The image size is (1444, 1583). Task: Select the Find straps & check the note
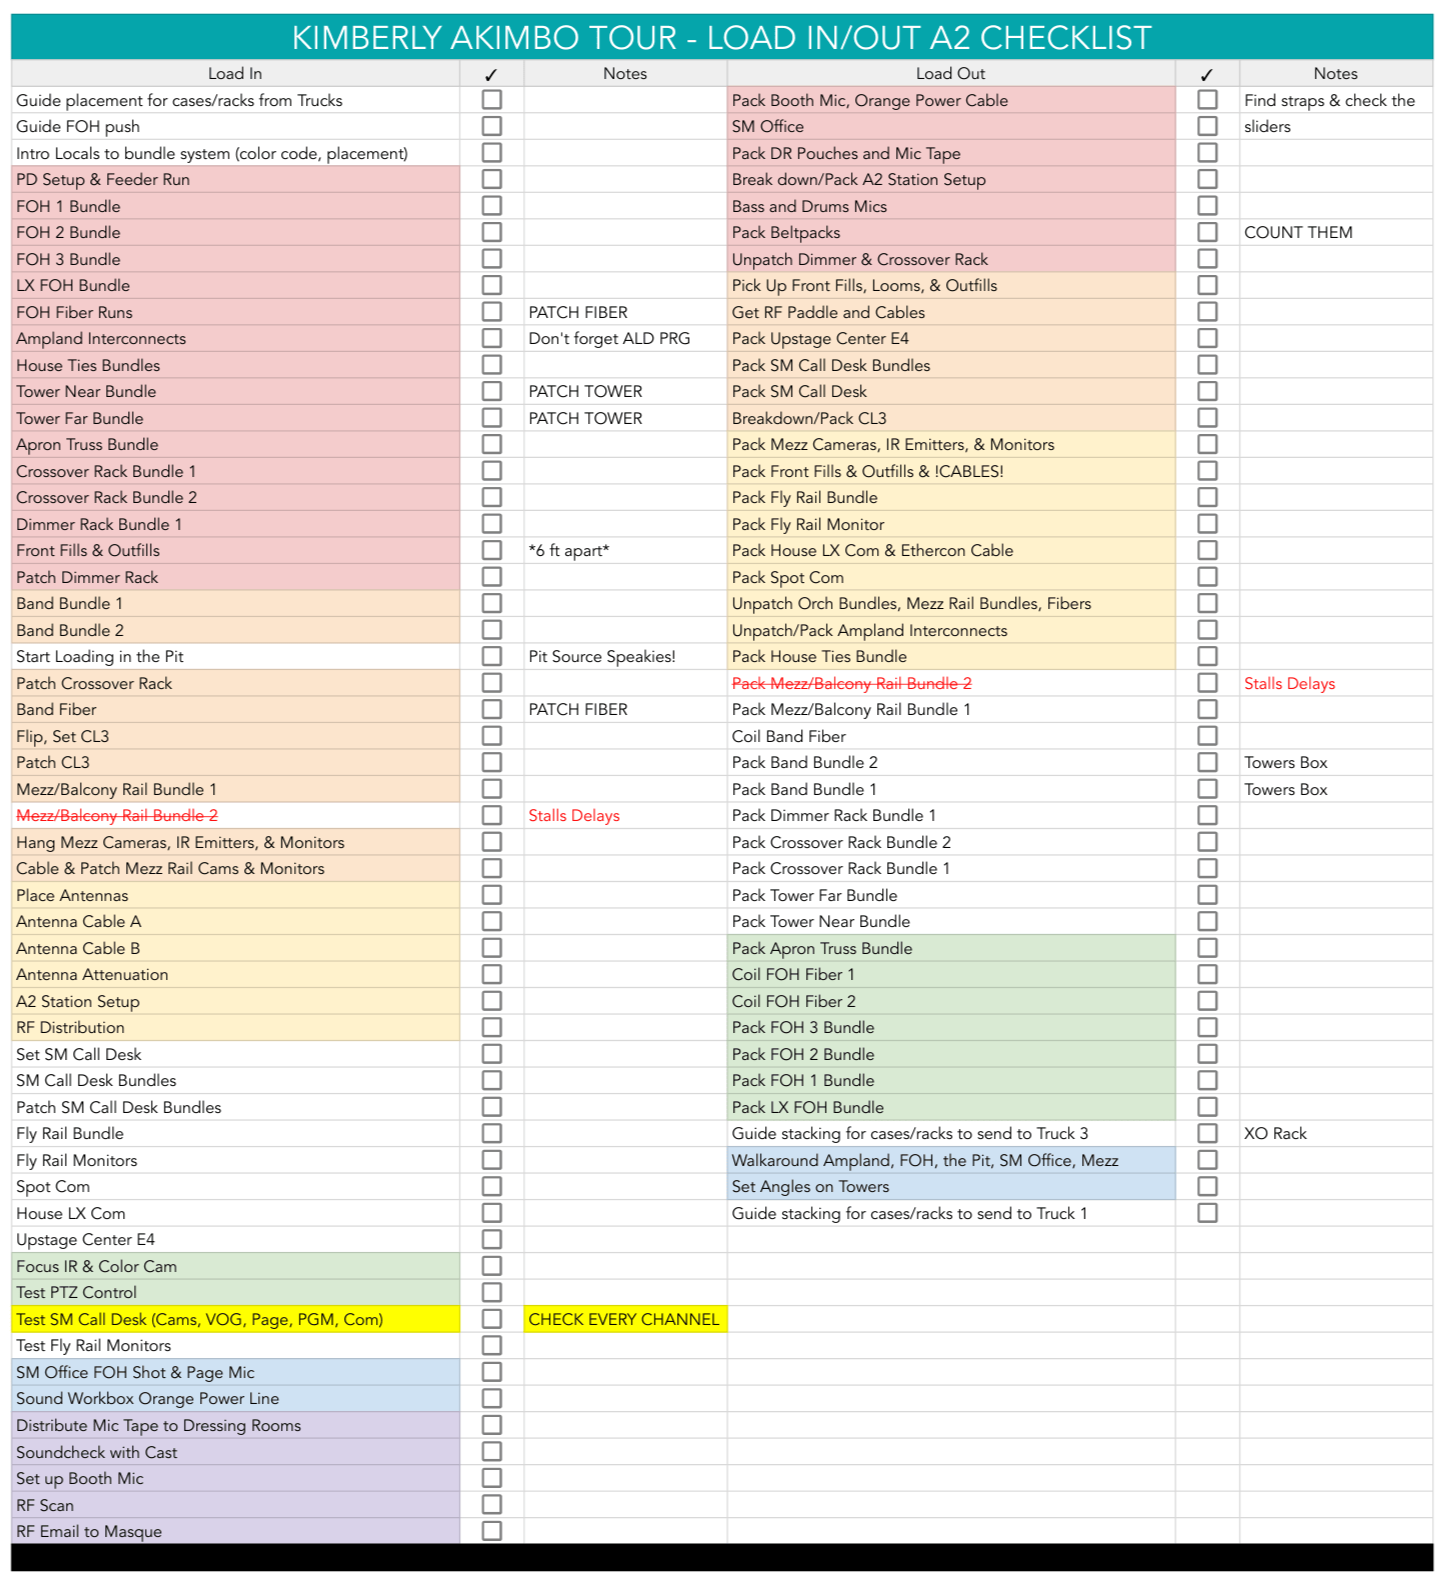tap(1336, 100)
